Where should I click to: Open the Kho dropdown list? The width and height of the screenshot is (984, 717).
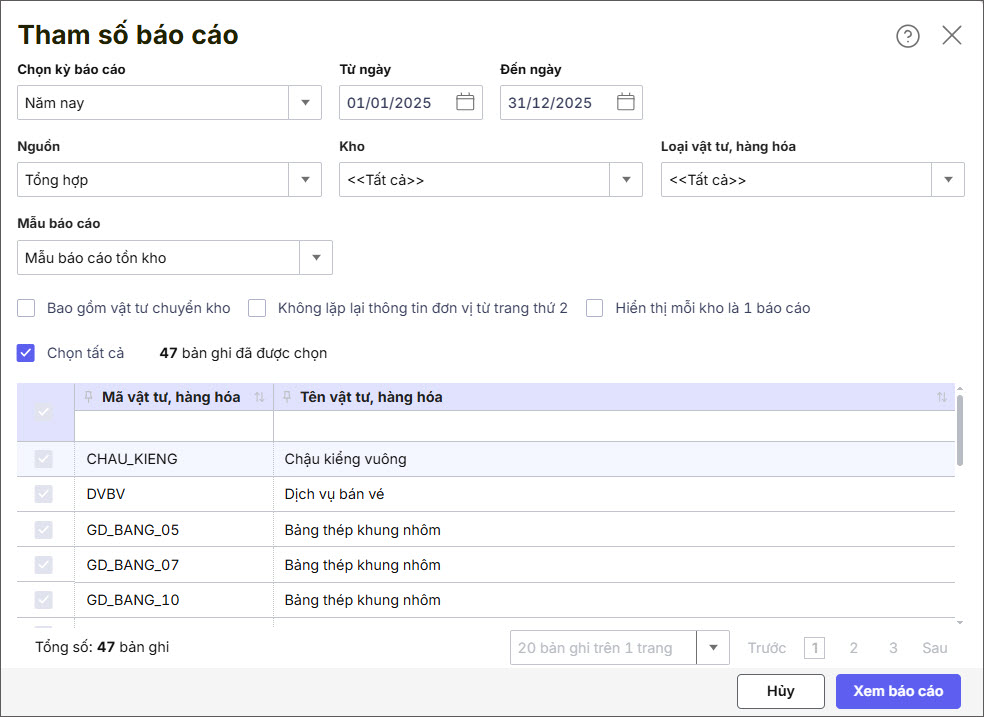[626, 180]
